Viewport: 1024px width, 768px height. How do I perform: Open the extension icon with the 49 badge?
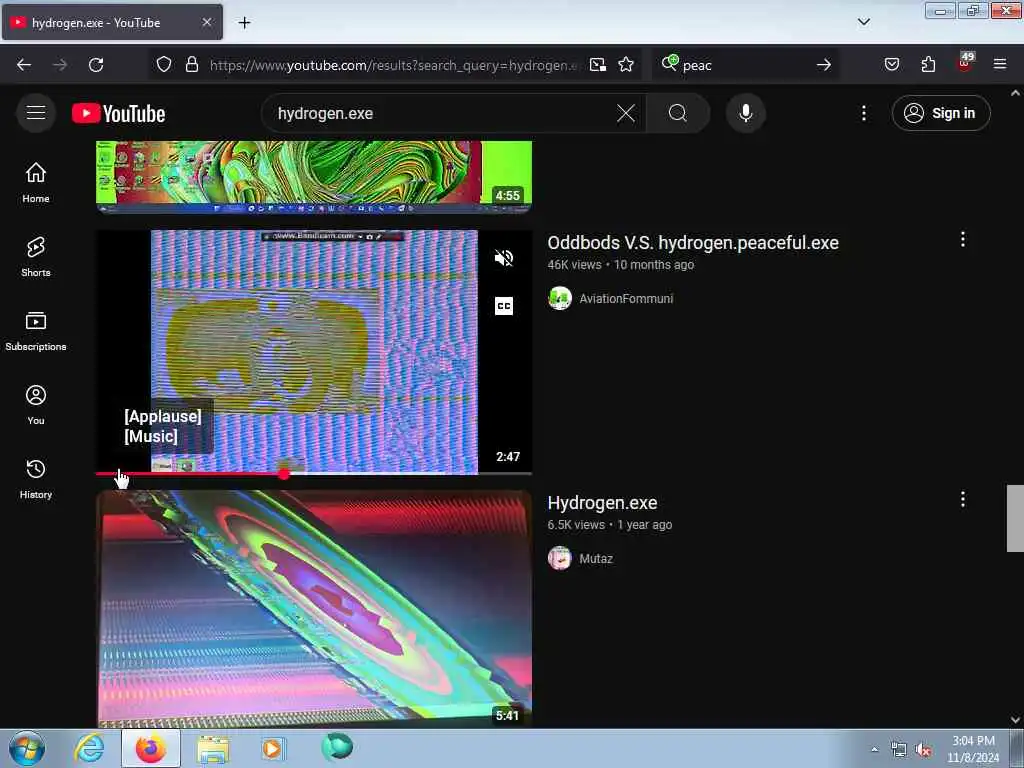(x=965, y=63)
